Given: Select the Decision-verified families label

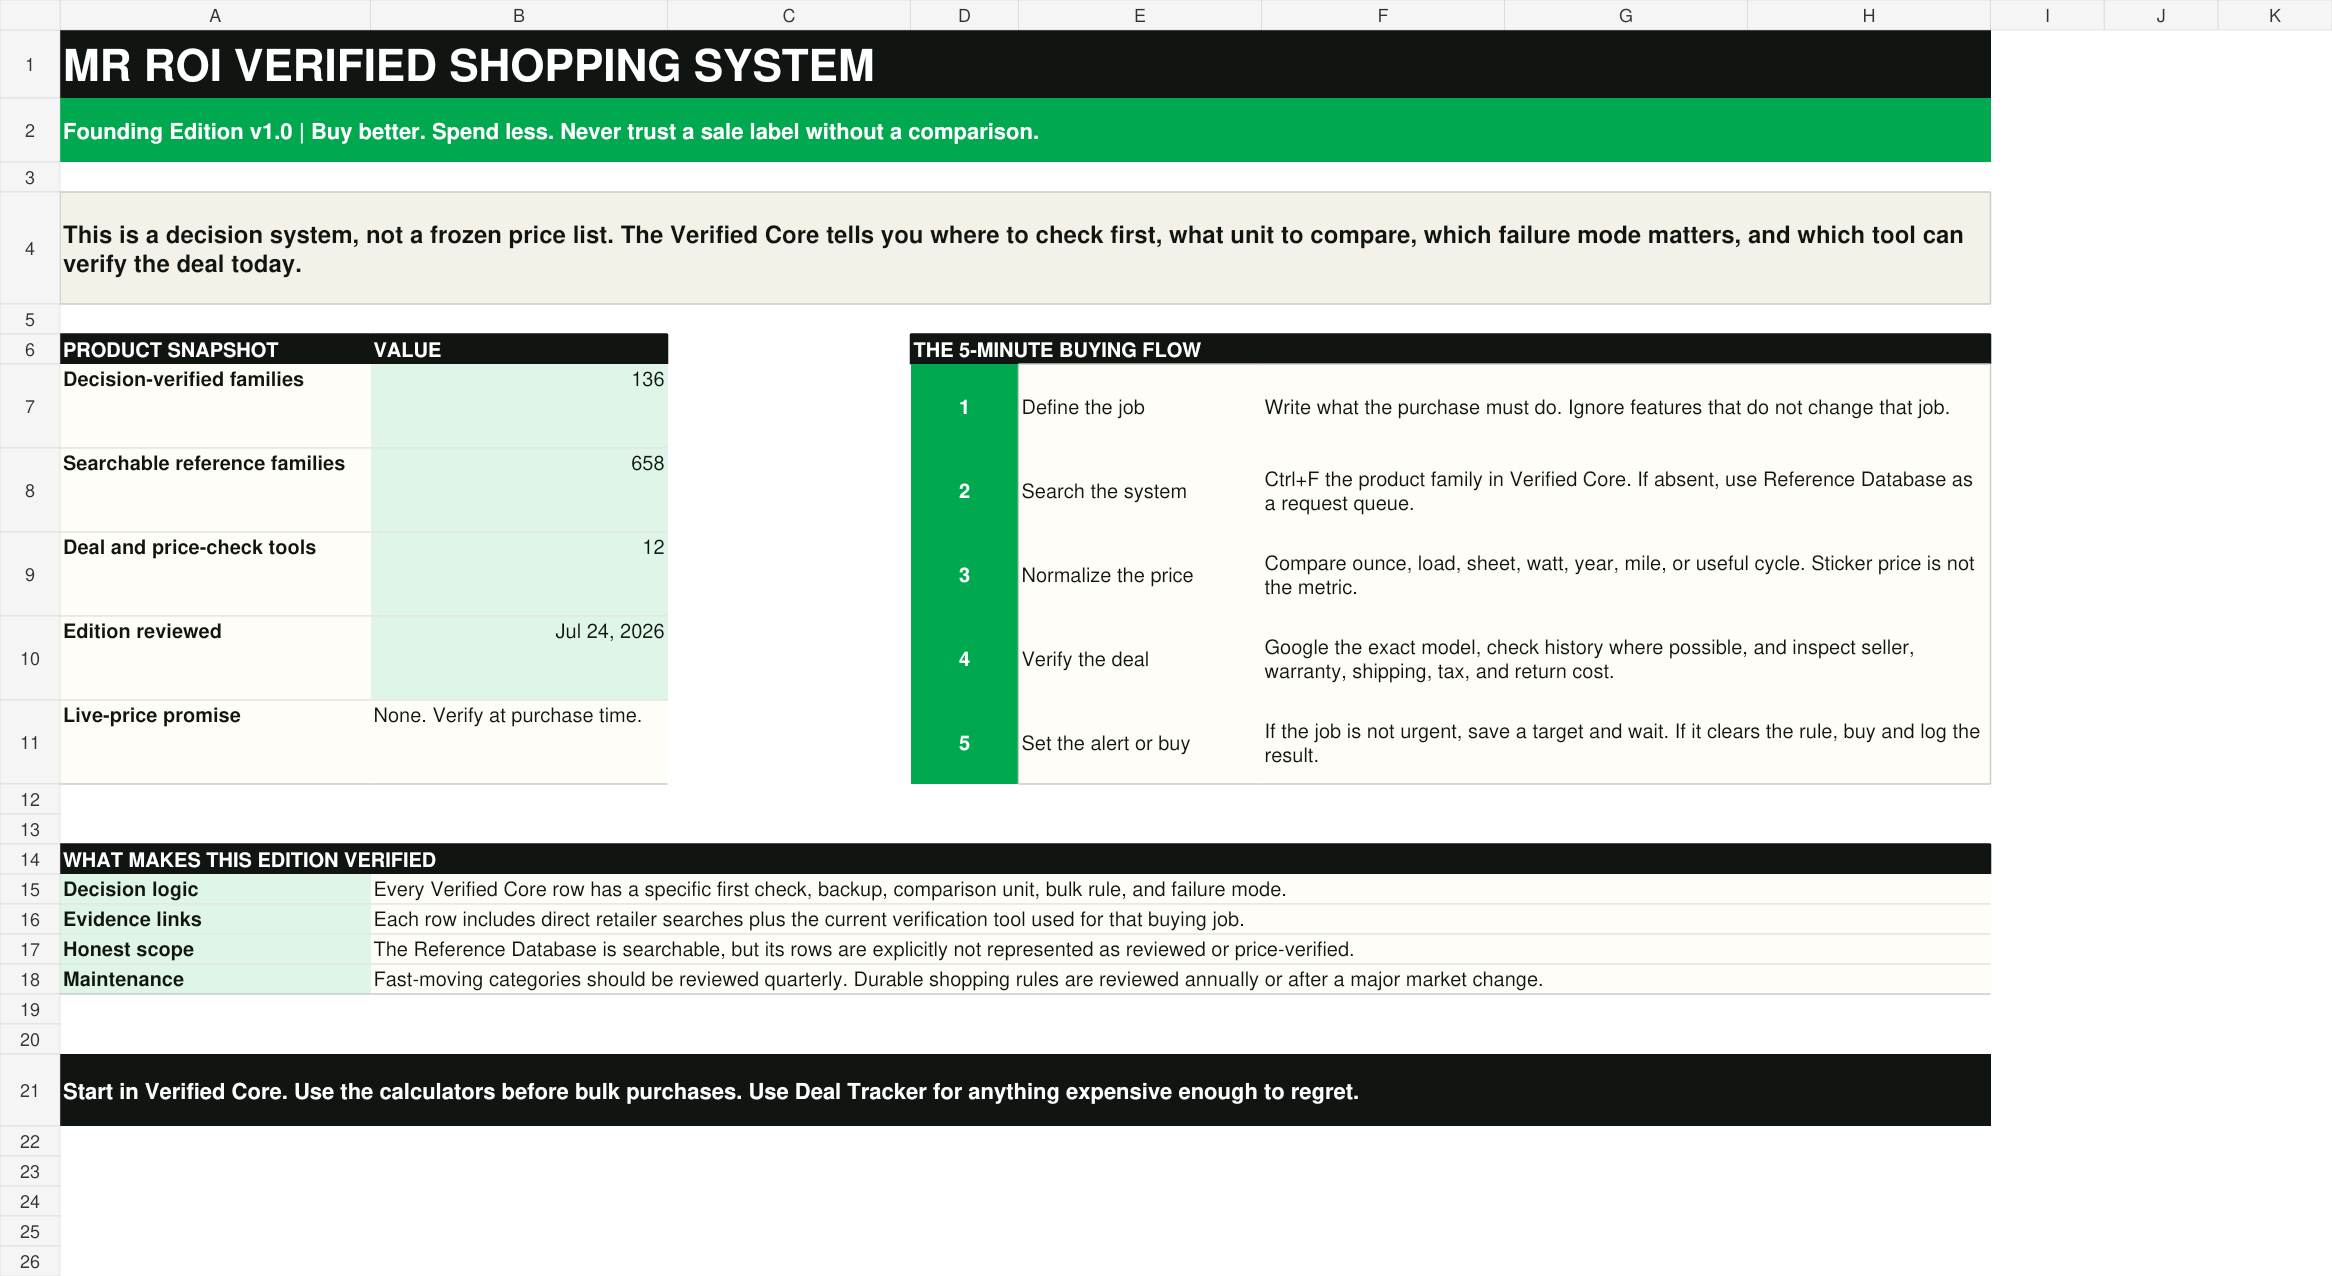Looking at the screenshot, I should pyautogui.click(x=215, y=406).
